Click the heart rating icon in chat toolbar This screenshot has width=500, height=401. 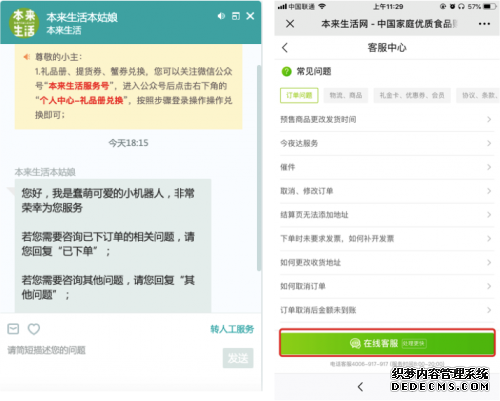tap(34, 329)
